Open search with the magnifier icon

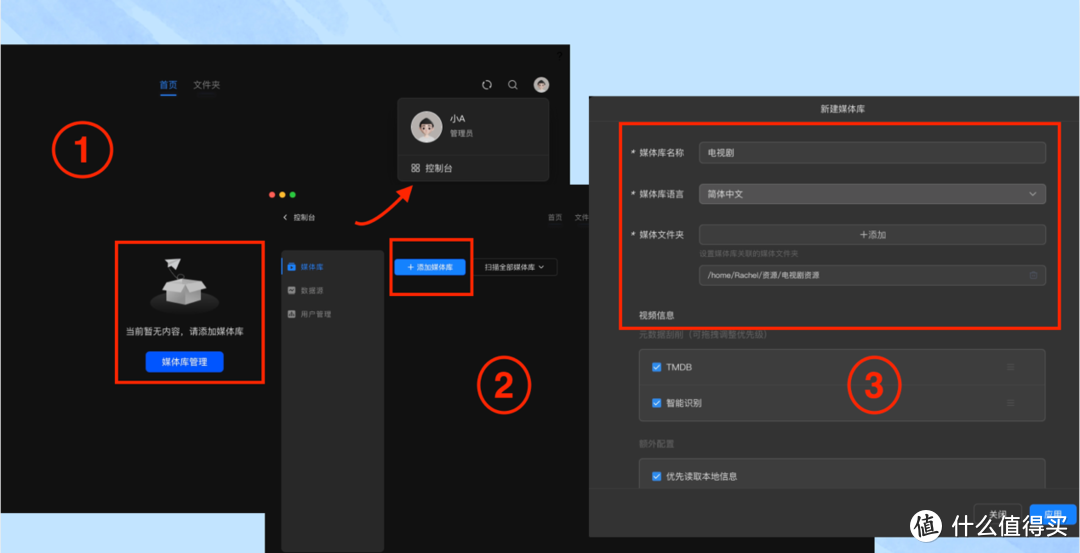tap(512, 85)
